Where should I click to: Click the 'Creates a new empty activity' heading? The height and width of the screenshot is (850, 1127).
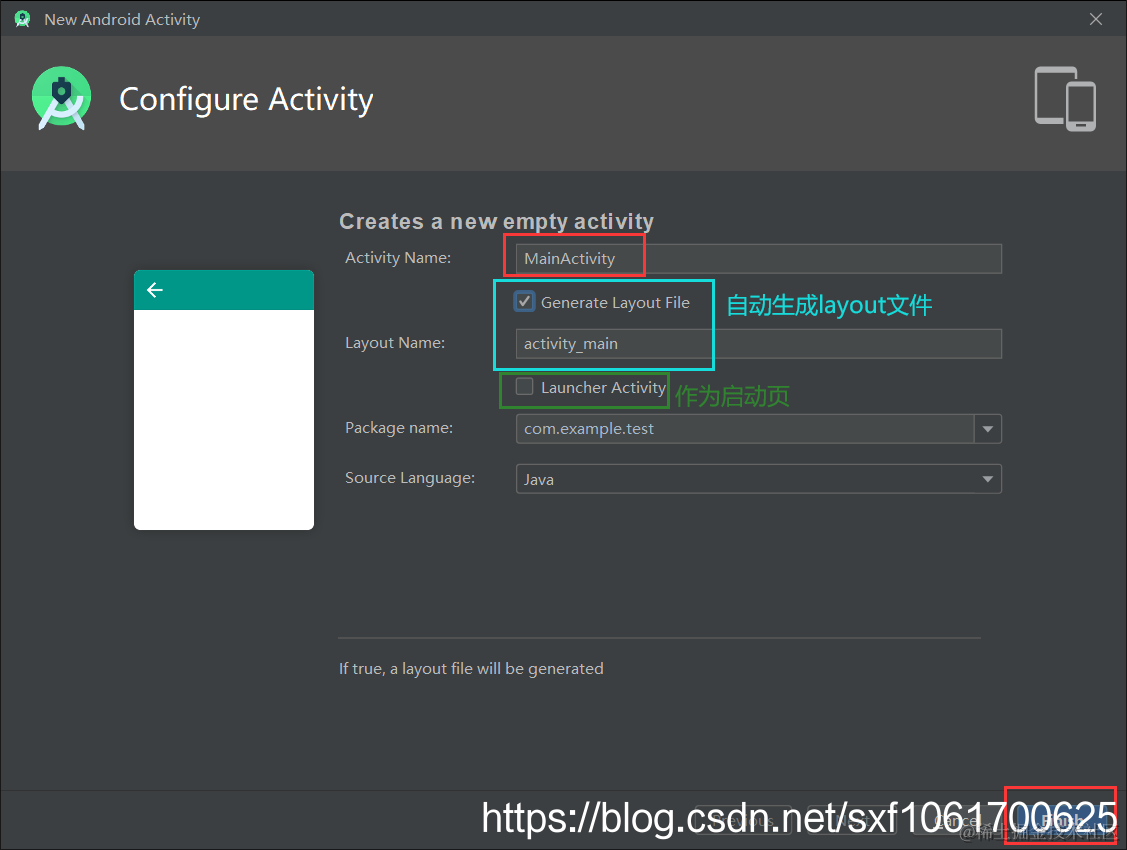497,221
